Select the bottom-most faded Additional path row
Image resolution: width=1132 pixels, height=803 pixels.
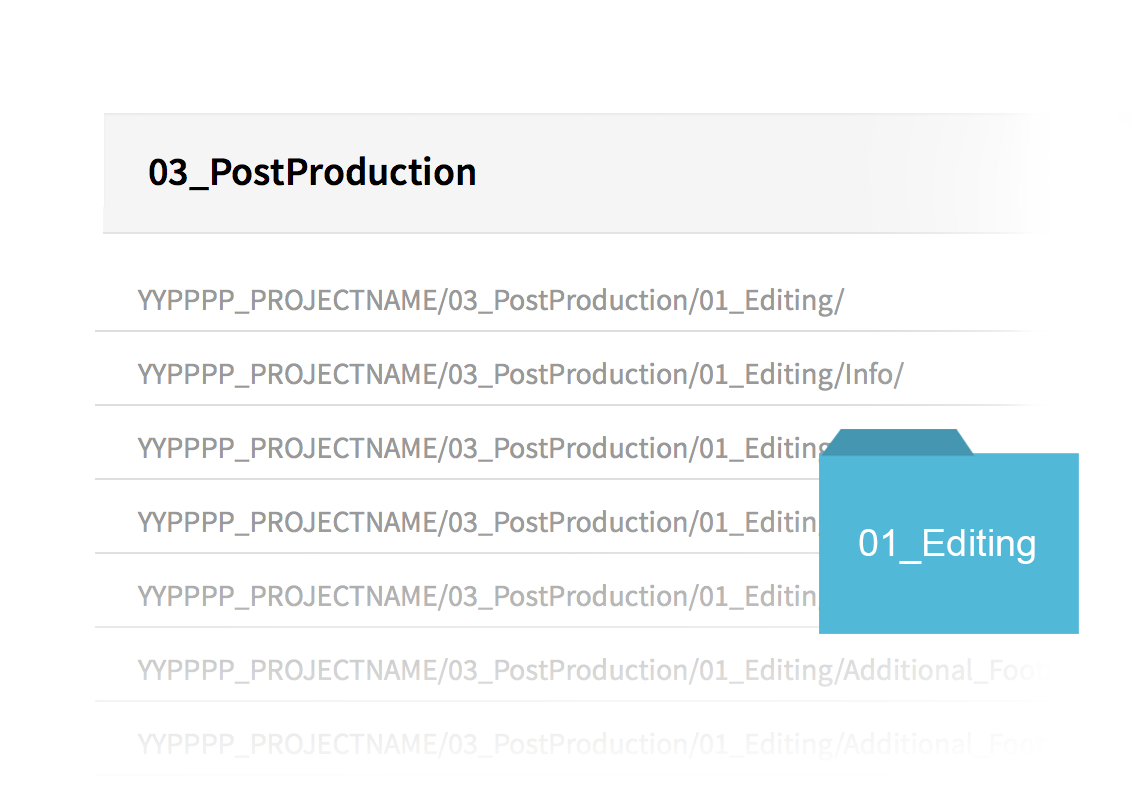[x=563, y=745]
